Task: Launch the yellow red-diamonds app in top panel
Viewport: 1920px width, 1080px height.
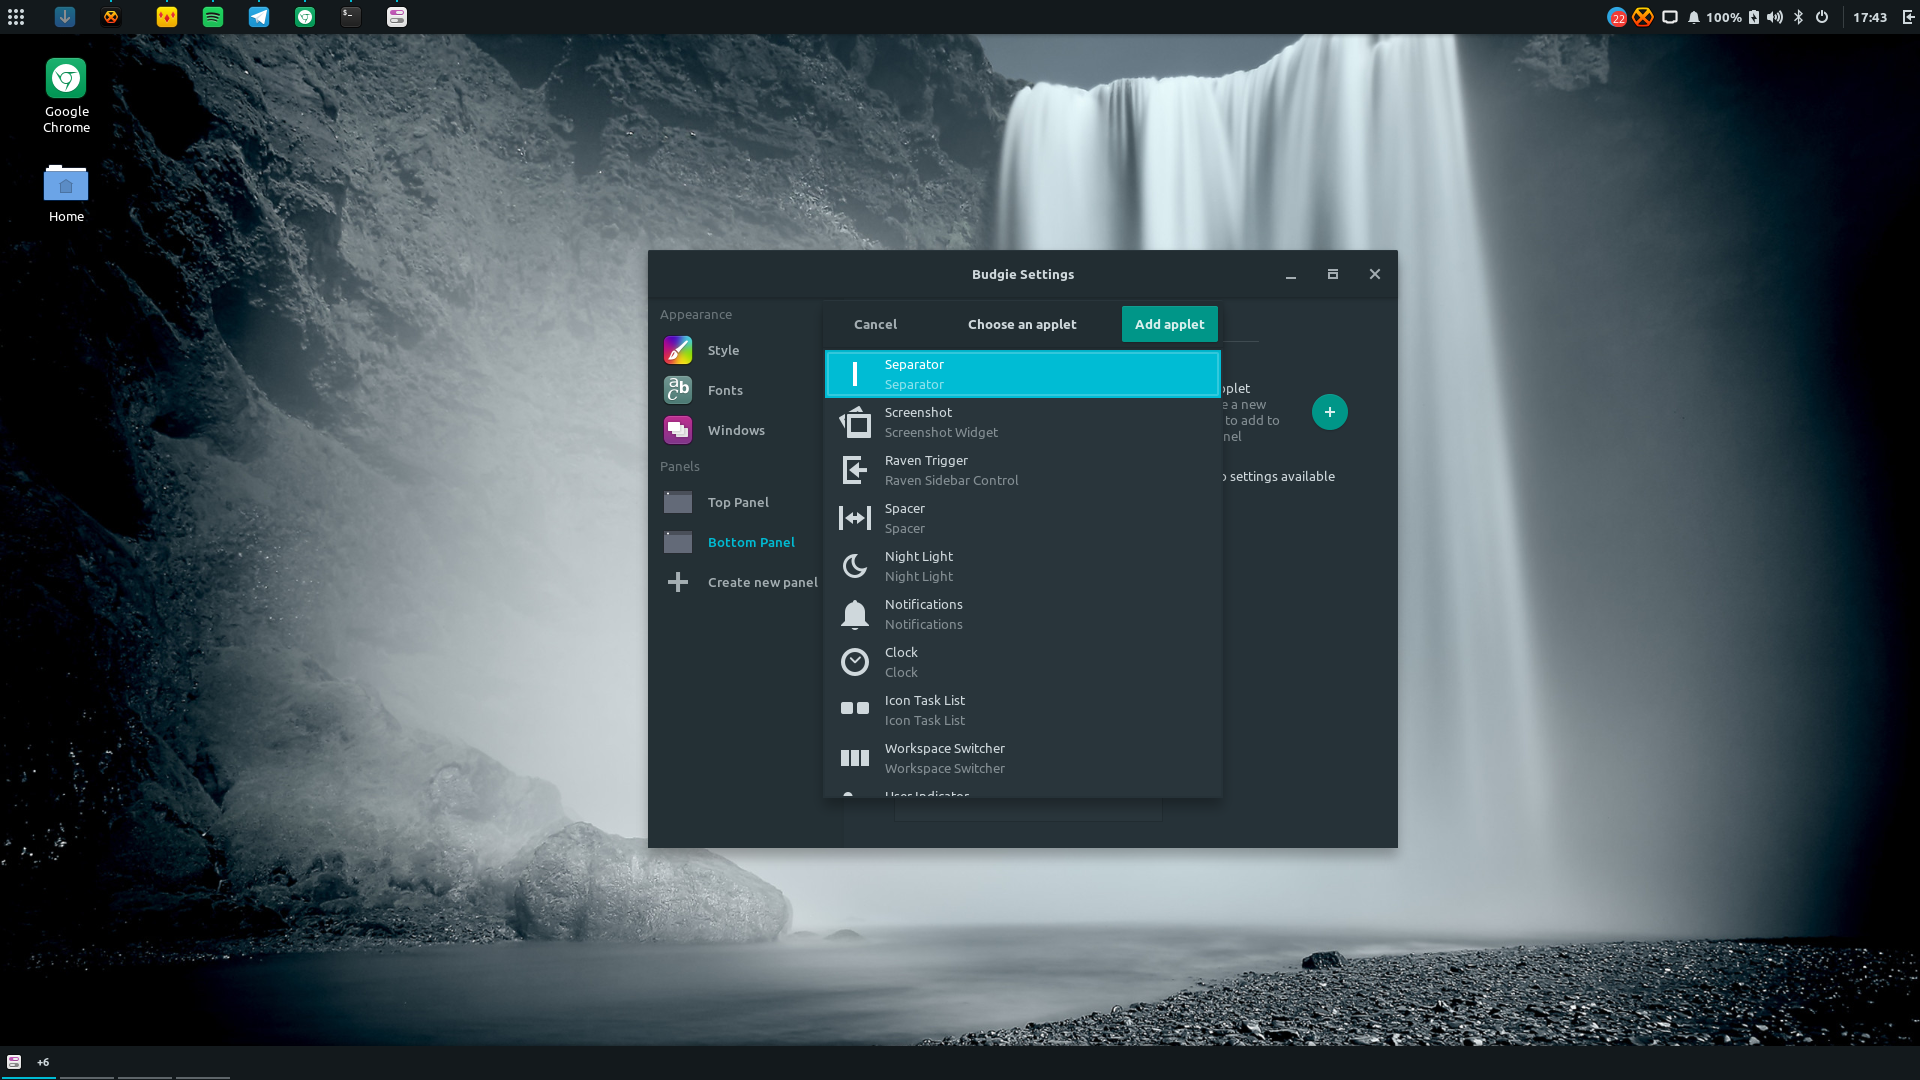Action: coord(167,17)
